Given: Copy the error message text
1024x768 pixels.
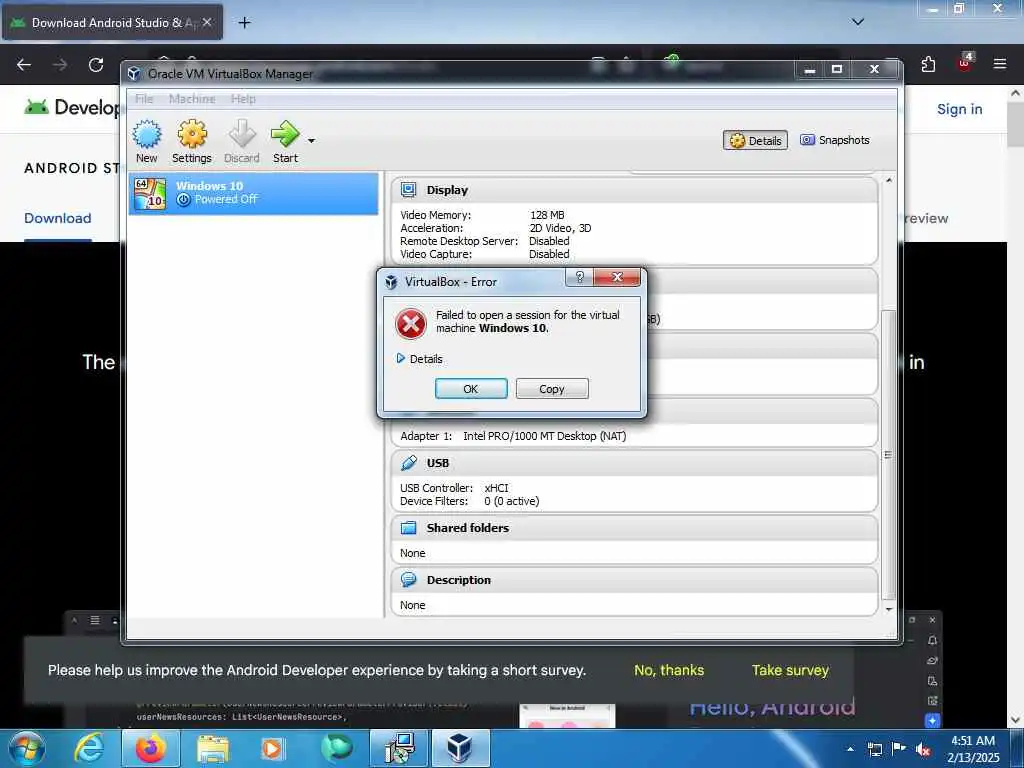Looking at the screenshot, I should point(552,389).
